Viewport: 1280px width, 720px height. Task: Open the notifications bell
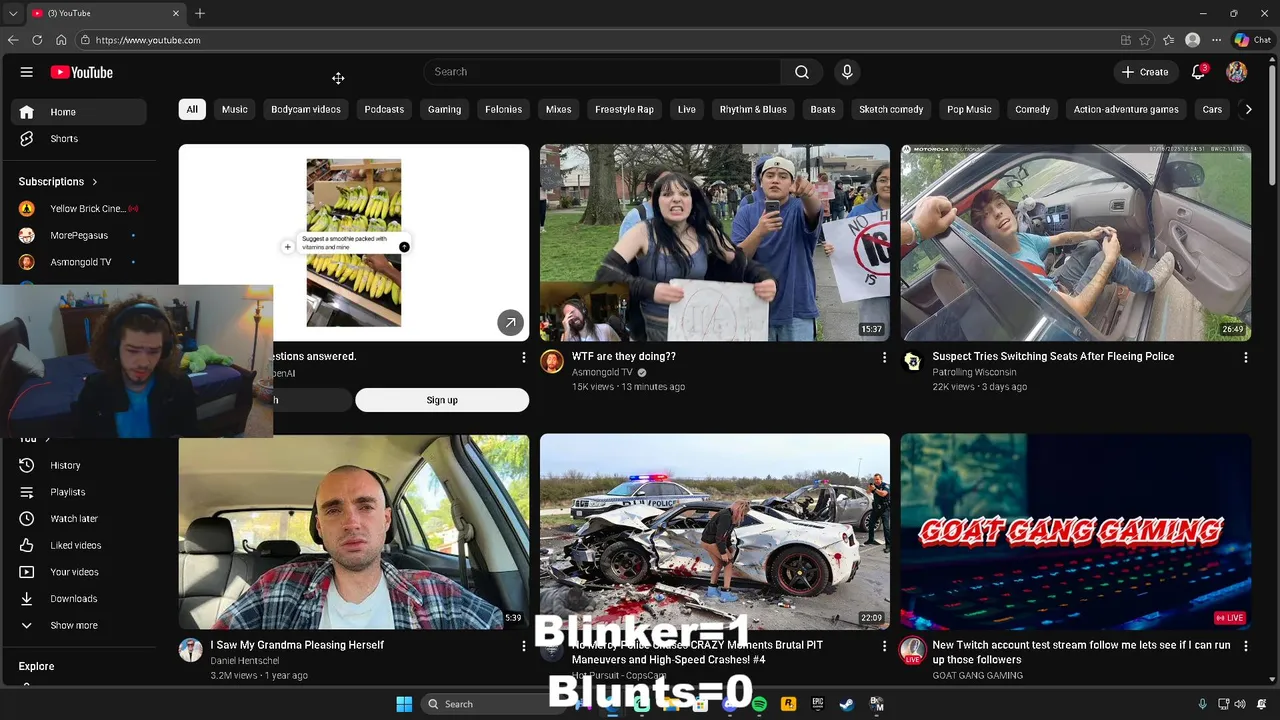point(1199,72)
